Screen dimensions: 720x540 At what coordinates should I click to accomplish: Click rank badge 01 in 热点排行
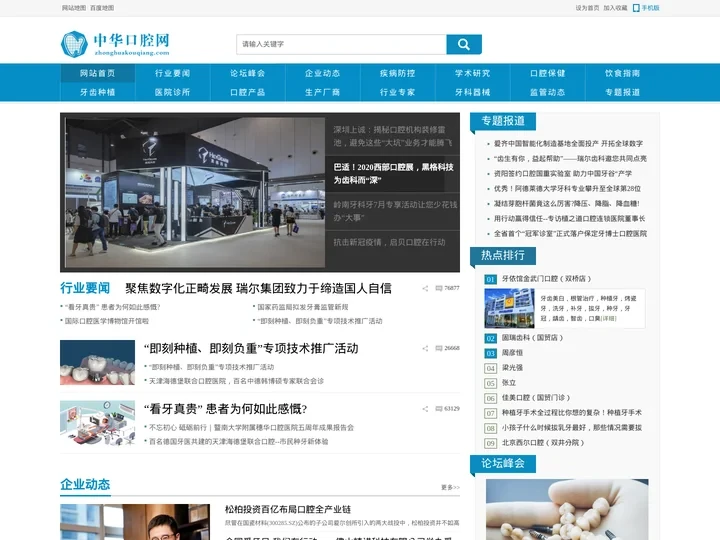coord(490,279)
